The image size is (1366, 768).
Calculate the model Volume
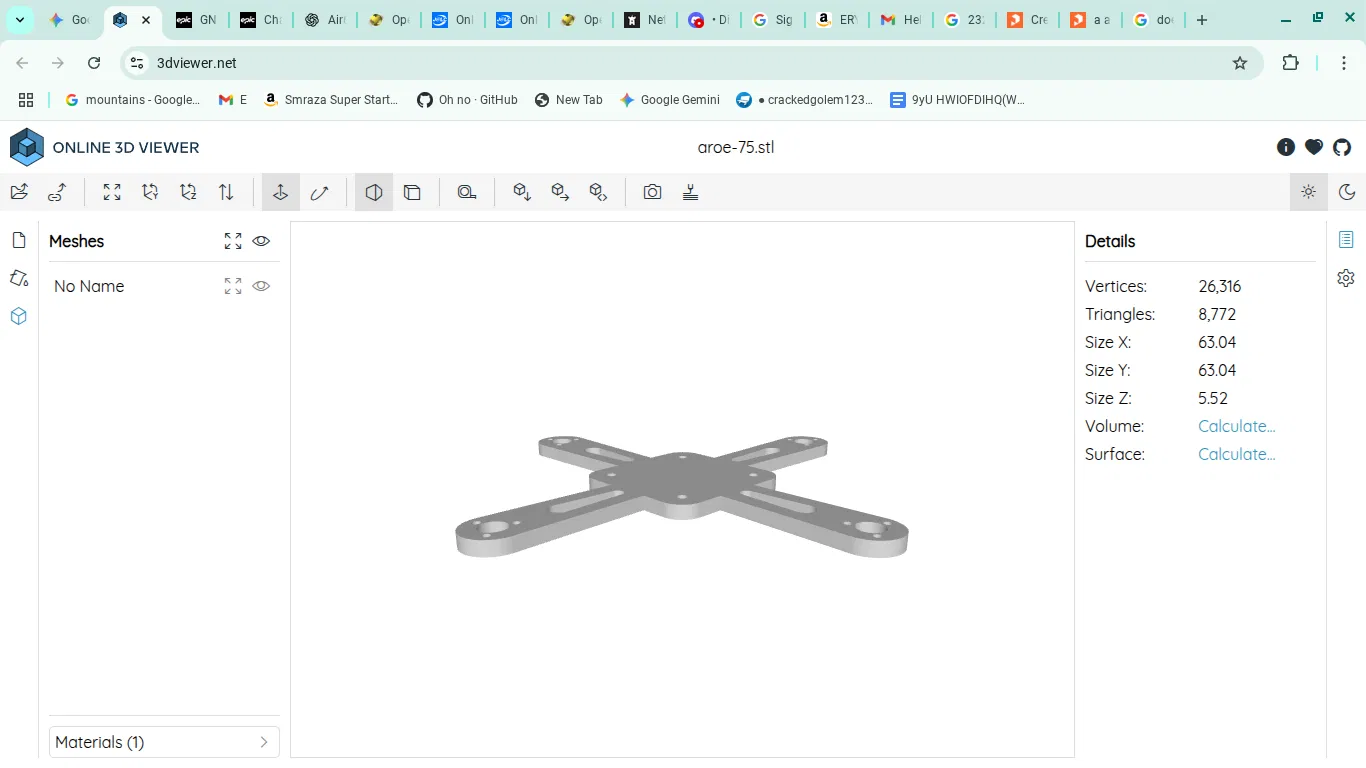(1237, 426)
